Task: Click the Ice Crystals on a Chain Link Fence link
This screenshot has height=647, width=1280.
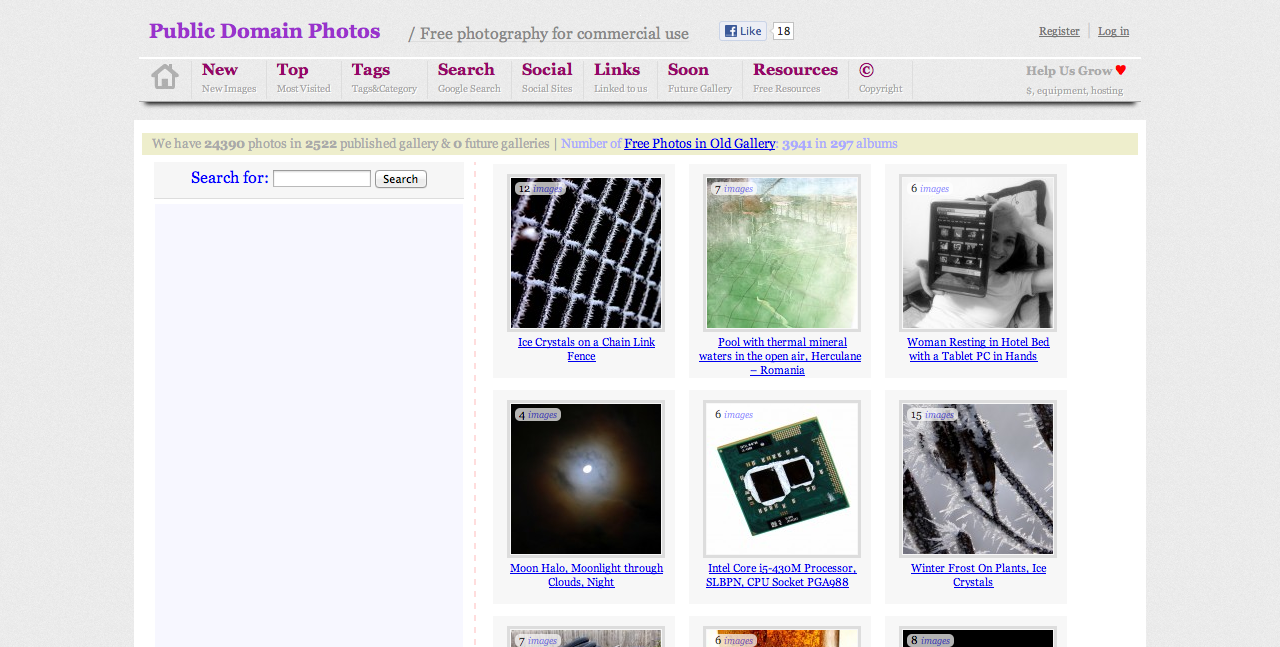Action: [x=586, y=349]
